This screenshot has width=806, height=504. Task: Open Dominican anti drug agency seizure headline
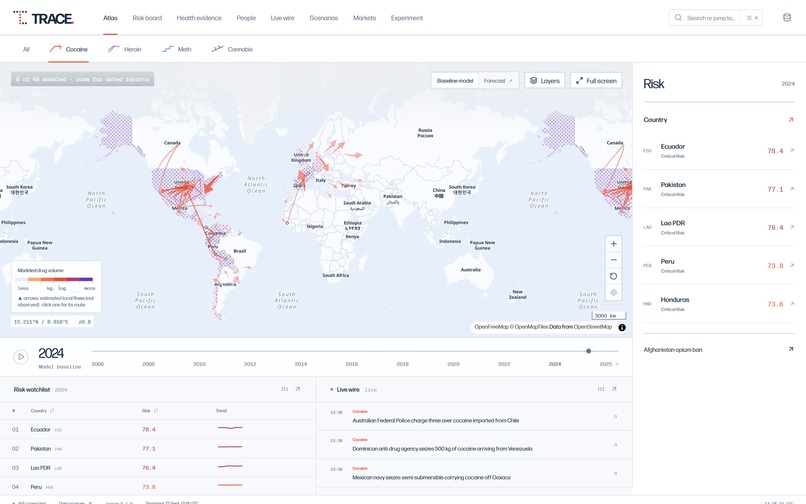(442, 449)
